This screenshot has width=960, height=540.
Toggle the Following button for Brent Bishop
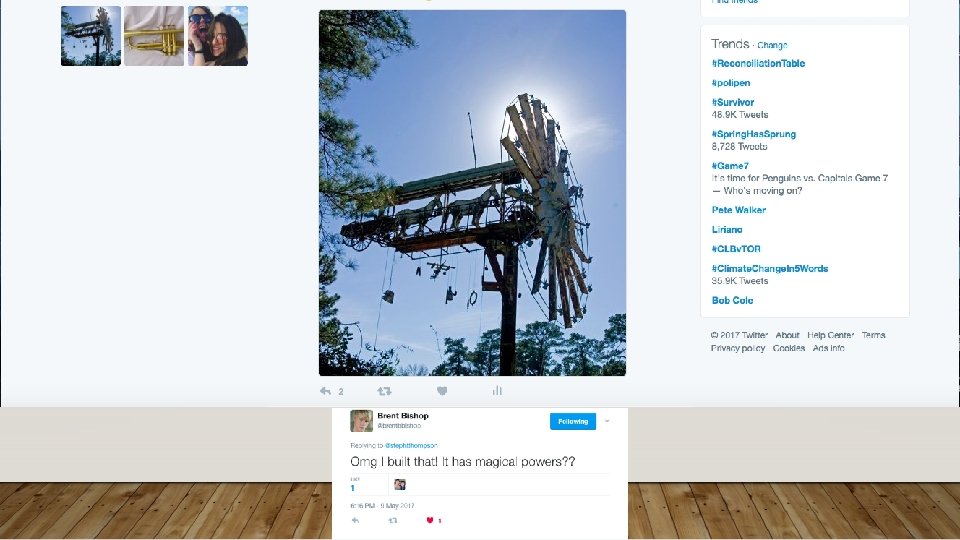pyautogui.click(x=572, y=421)
